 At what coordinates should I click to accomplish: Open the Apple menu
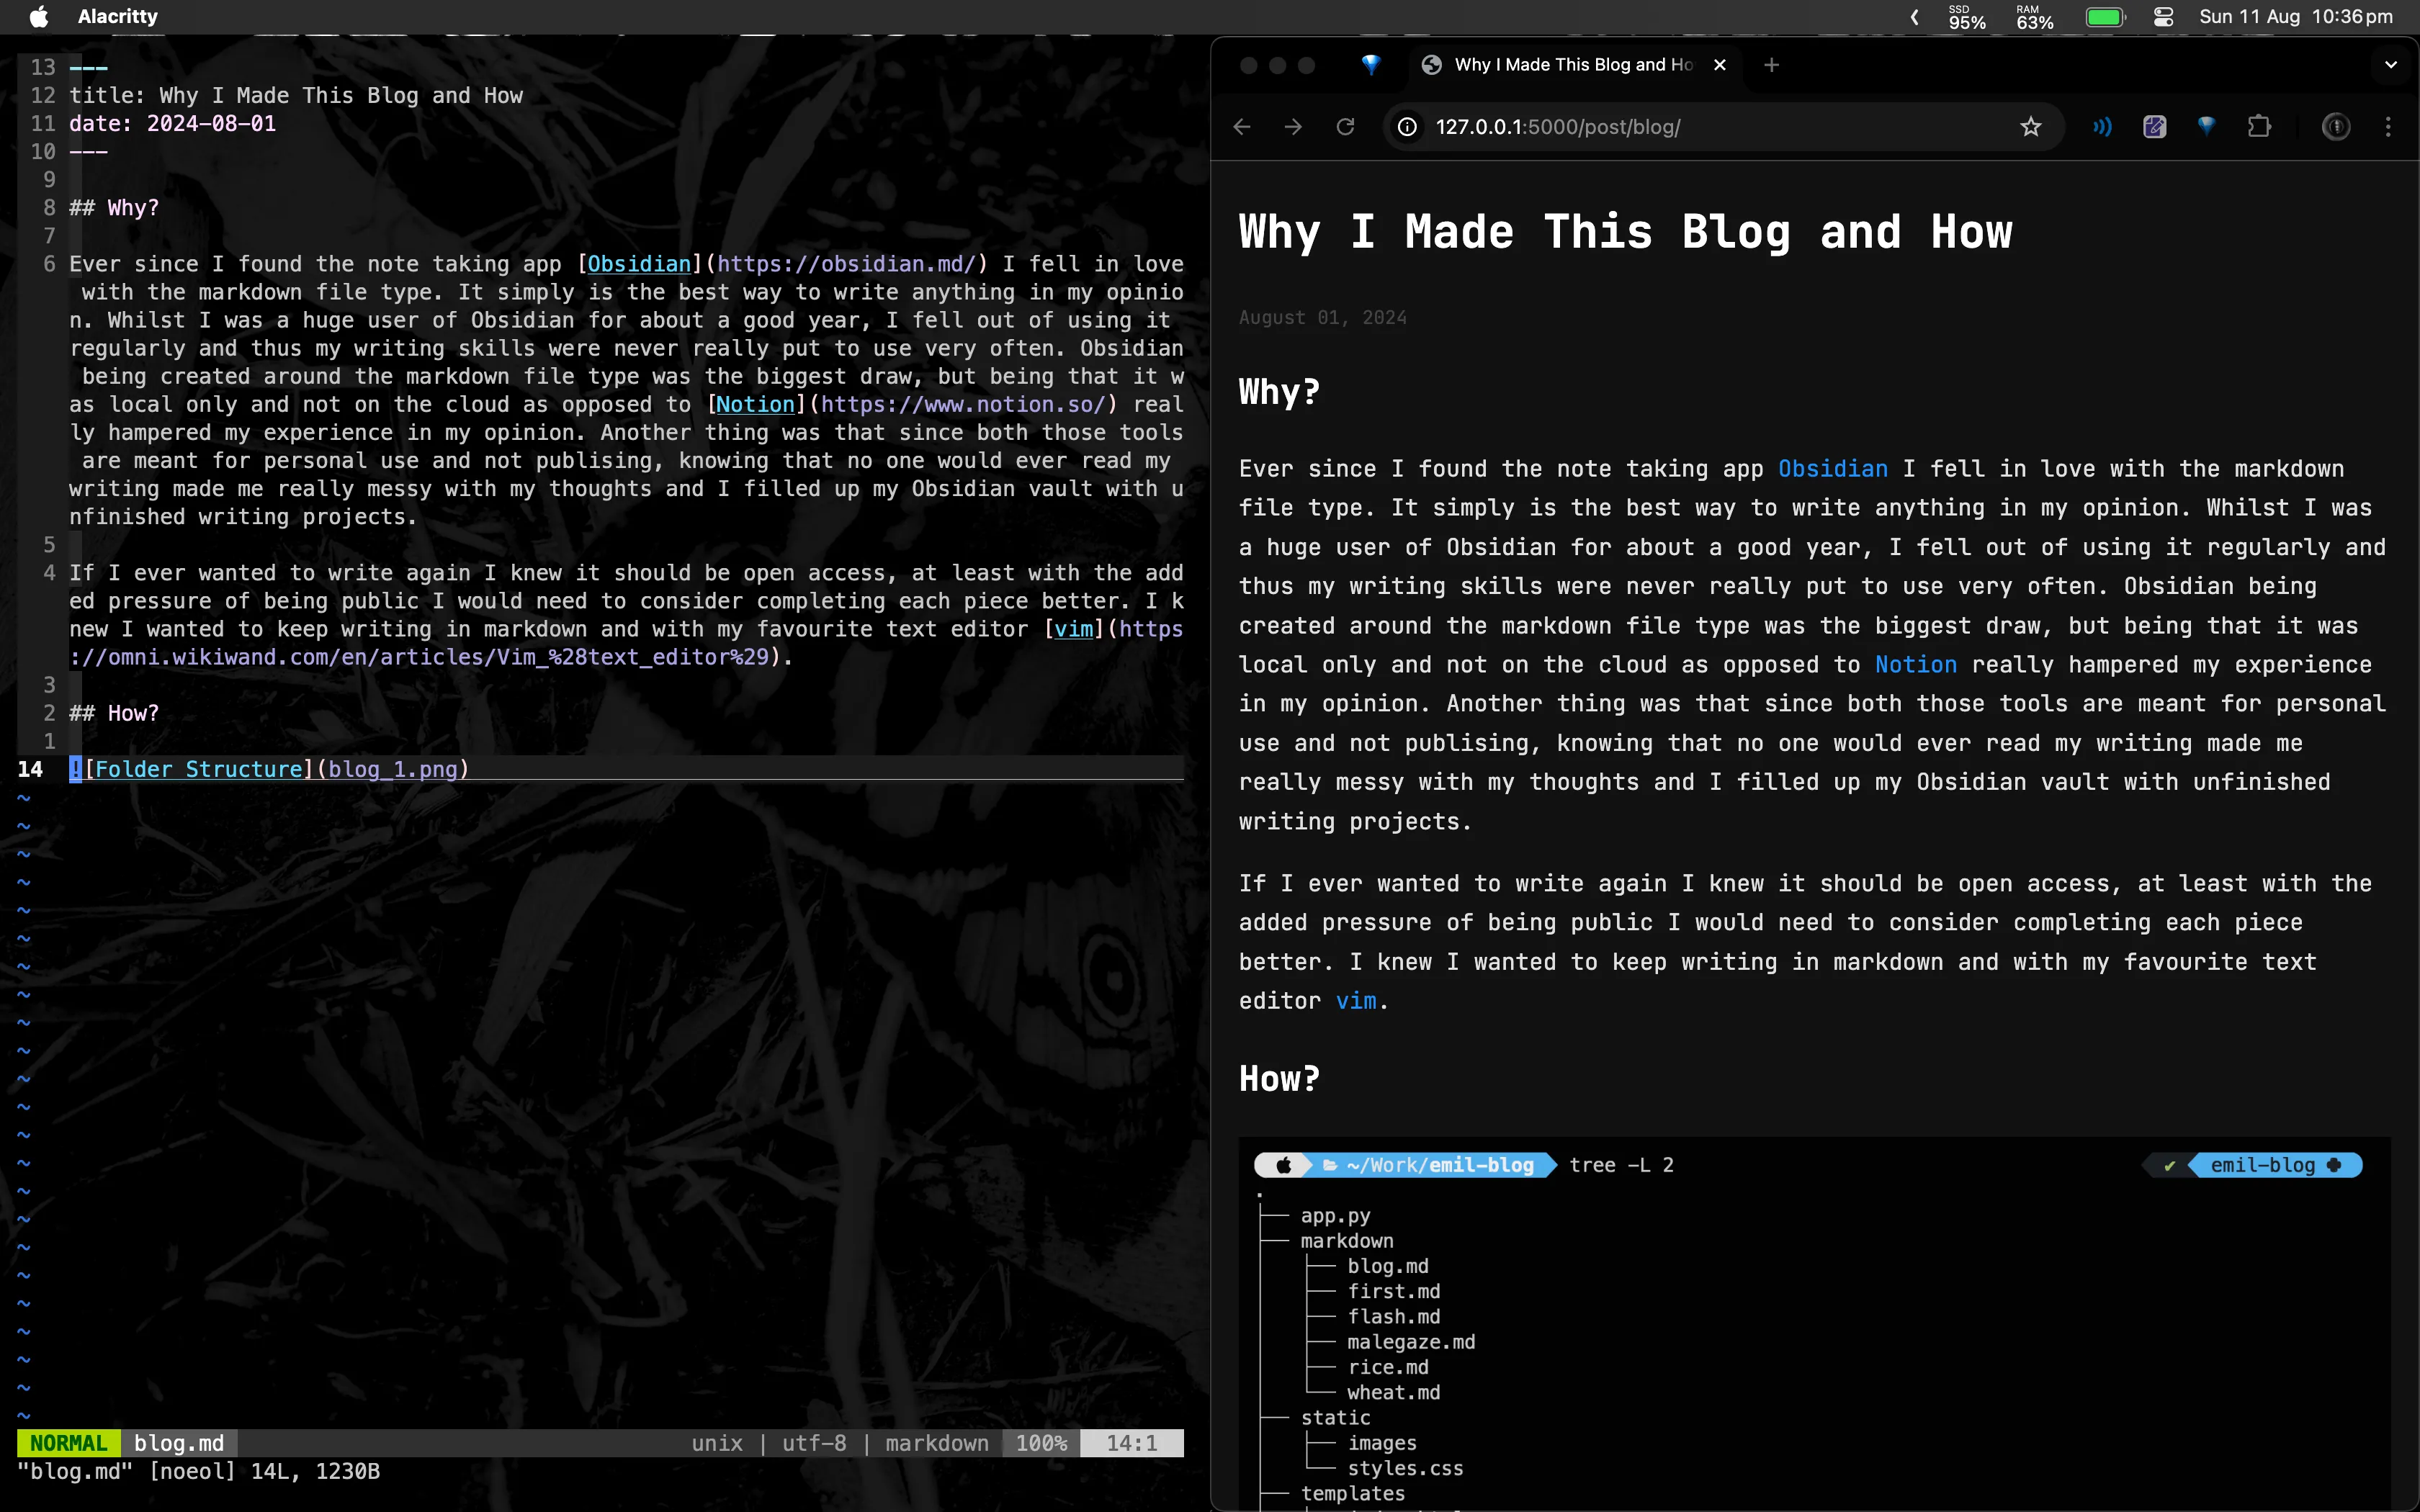[39, 16]
